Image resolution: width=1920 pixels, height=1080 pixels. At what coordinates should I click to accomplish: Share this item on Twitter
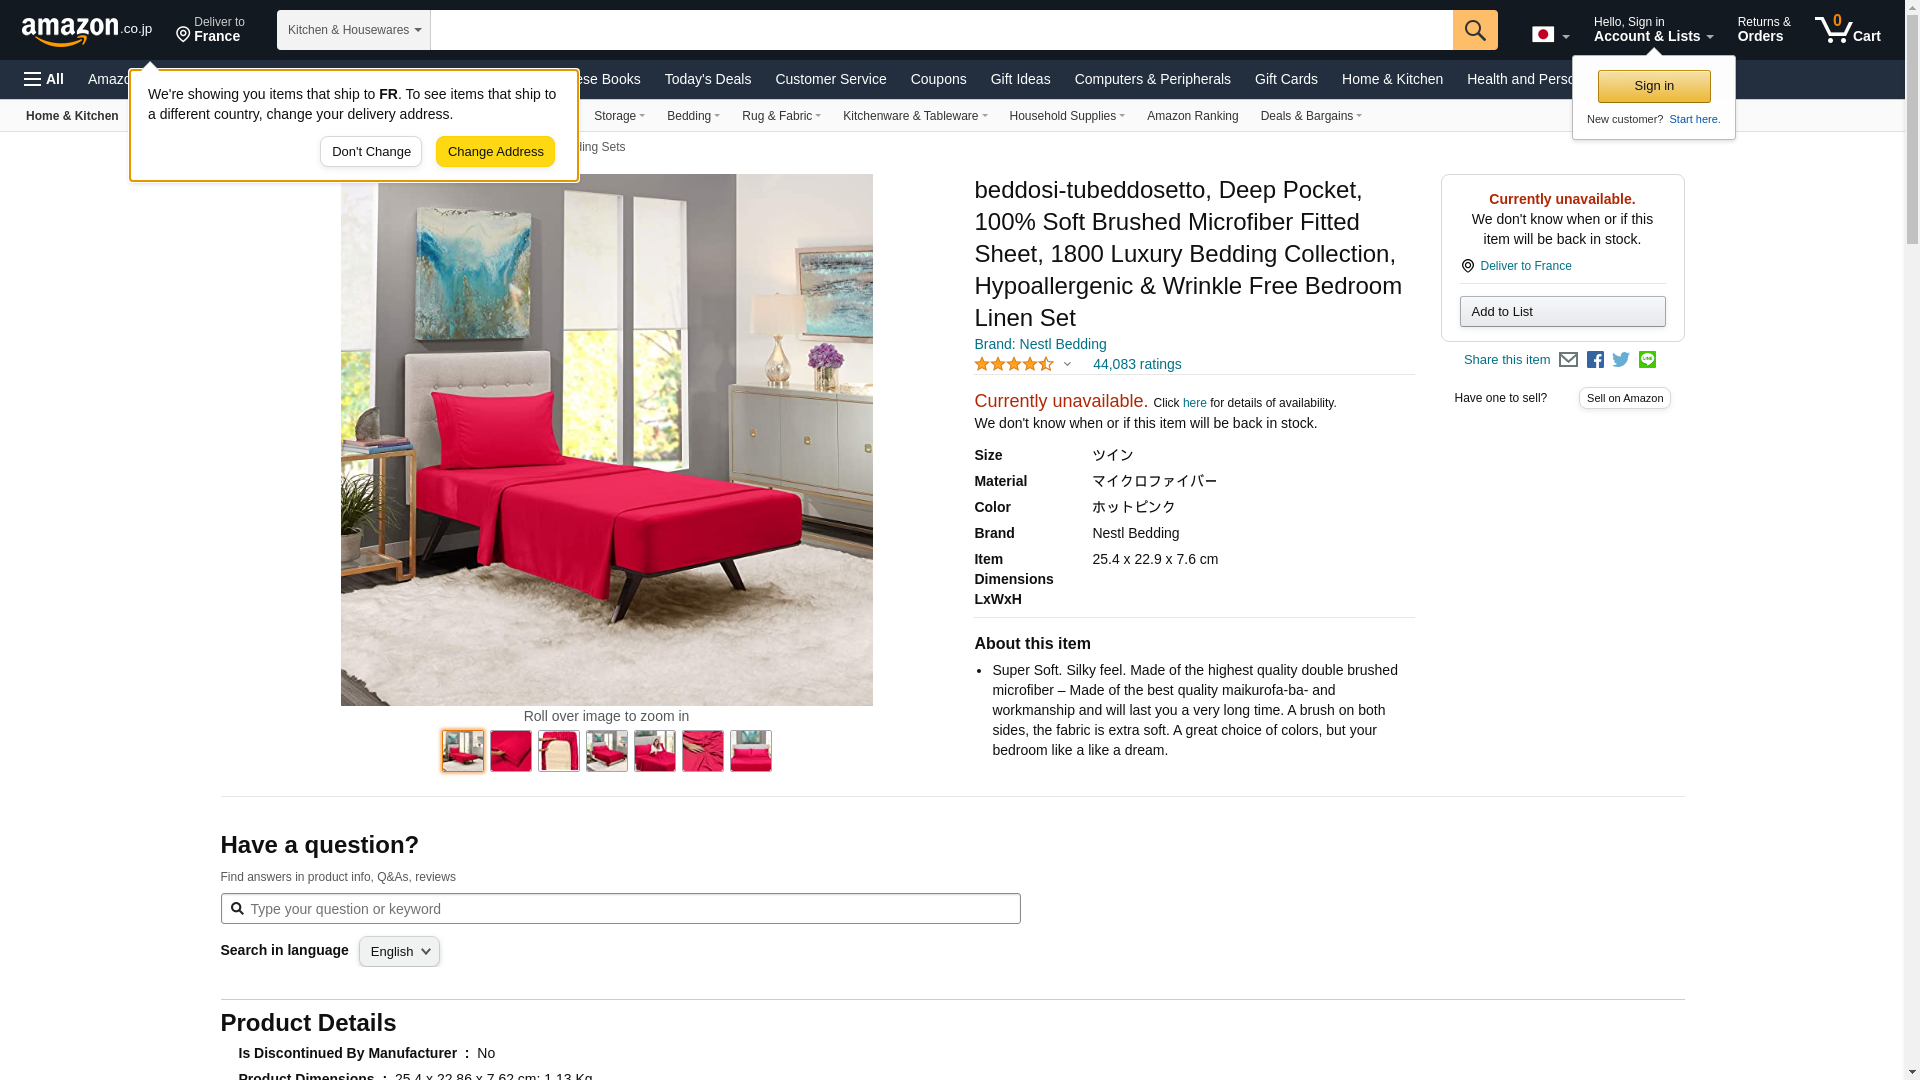click(1621, 360)
